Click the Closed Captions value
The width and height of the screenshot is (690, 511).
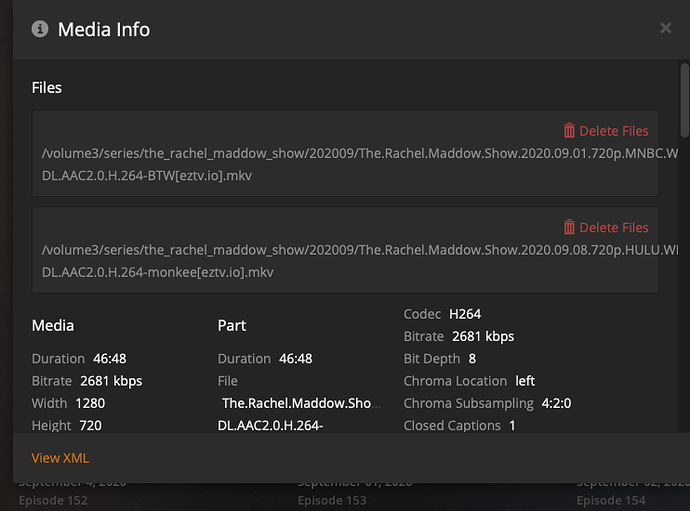click(x=512, y=425)
